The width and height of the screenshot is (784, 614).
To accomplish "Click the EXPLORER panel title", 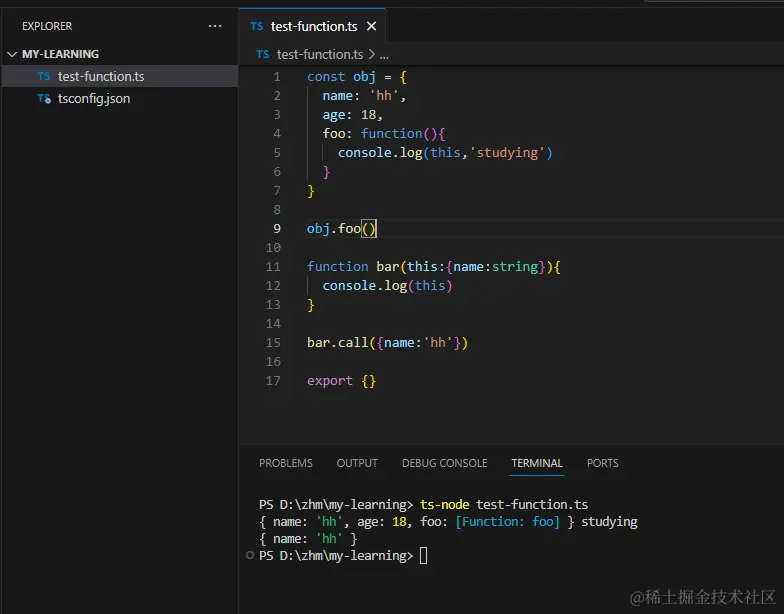I will pos(47,26).
